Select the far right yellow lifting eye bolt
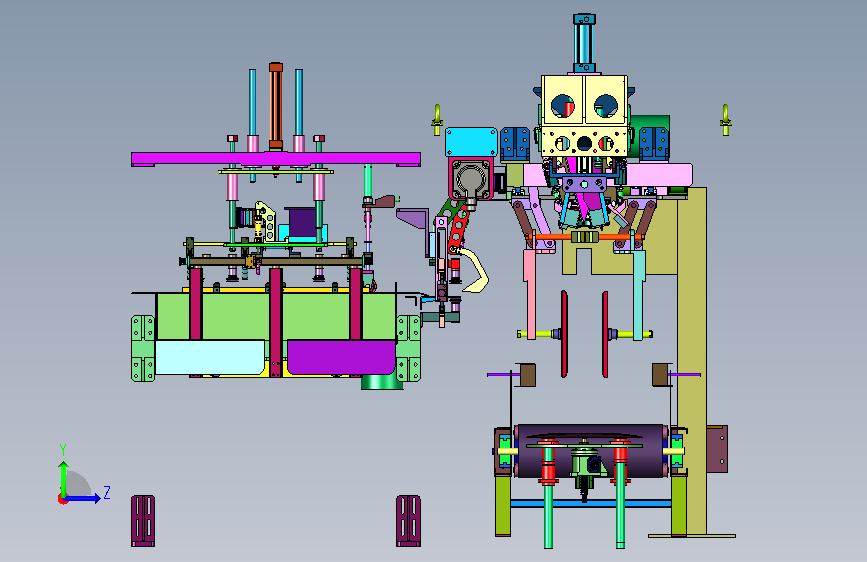Viewport: 867px width, 562px height. (725, 119)
